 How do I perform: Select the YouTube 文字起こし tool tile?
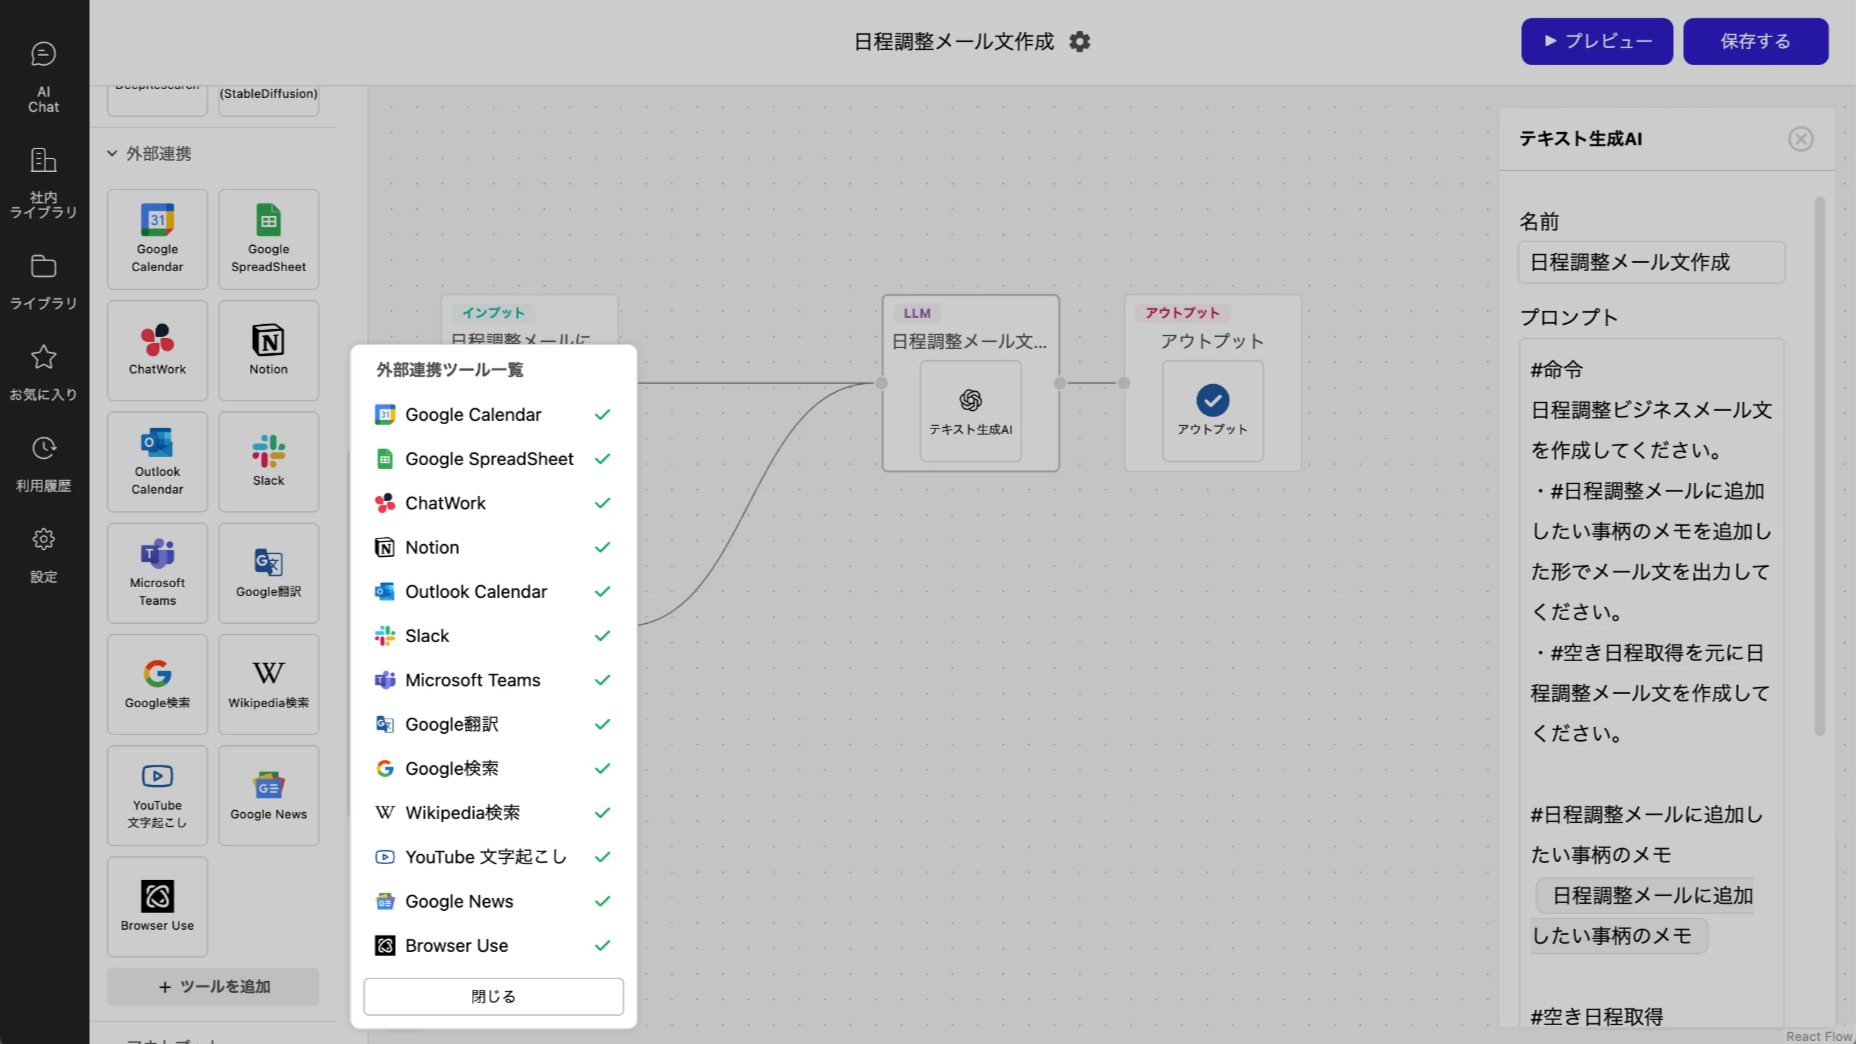[158, 795]
